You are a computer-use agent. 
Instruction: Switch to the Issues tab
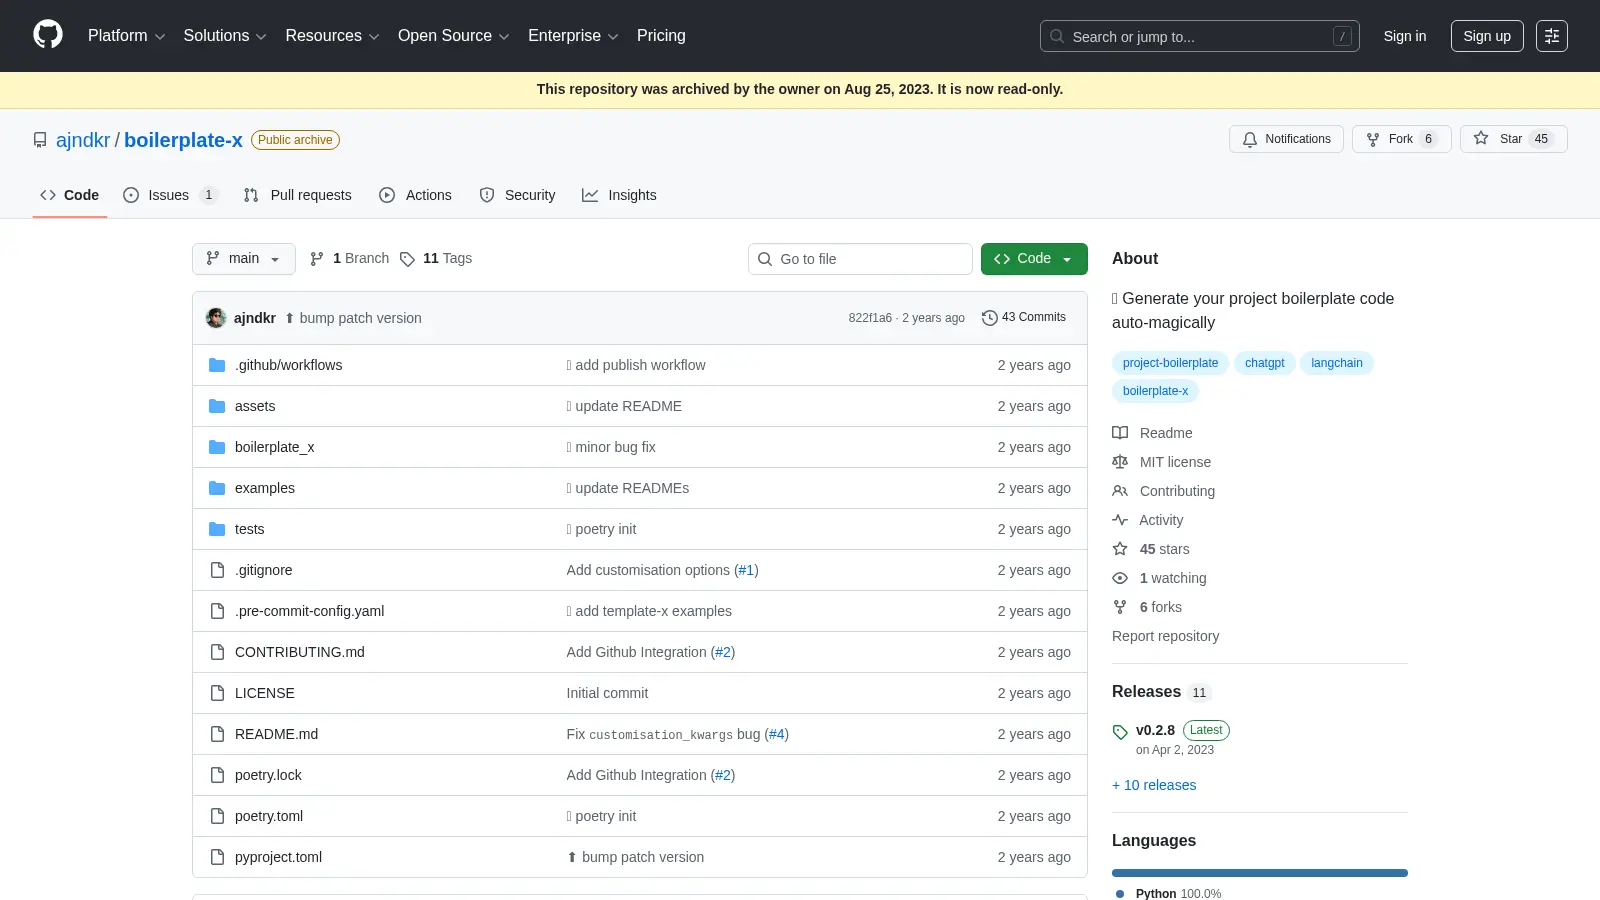pos(169,195)
